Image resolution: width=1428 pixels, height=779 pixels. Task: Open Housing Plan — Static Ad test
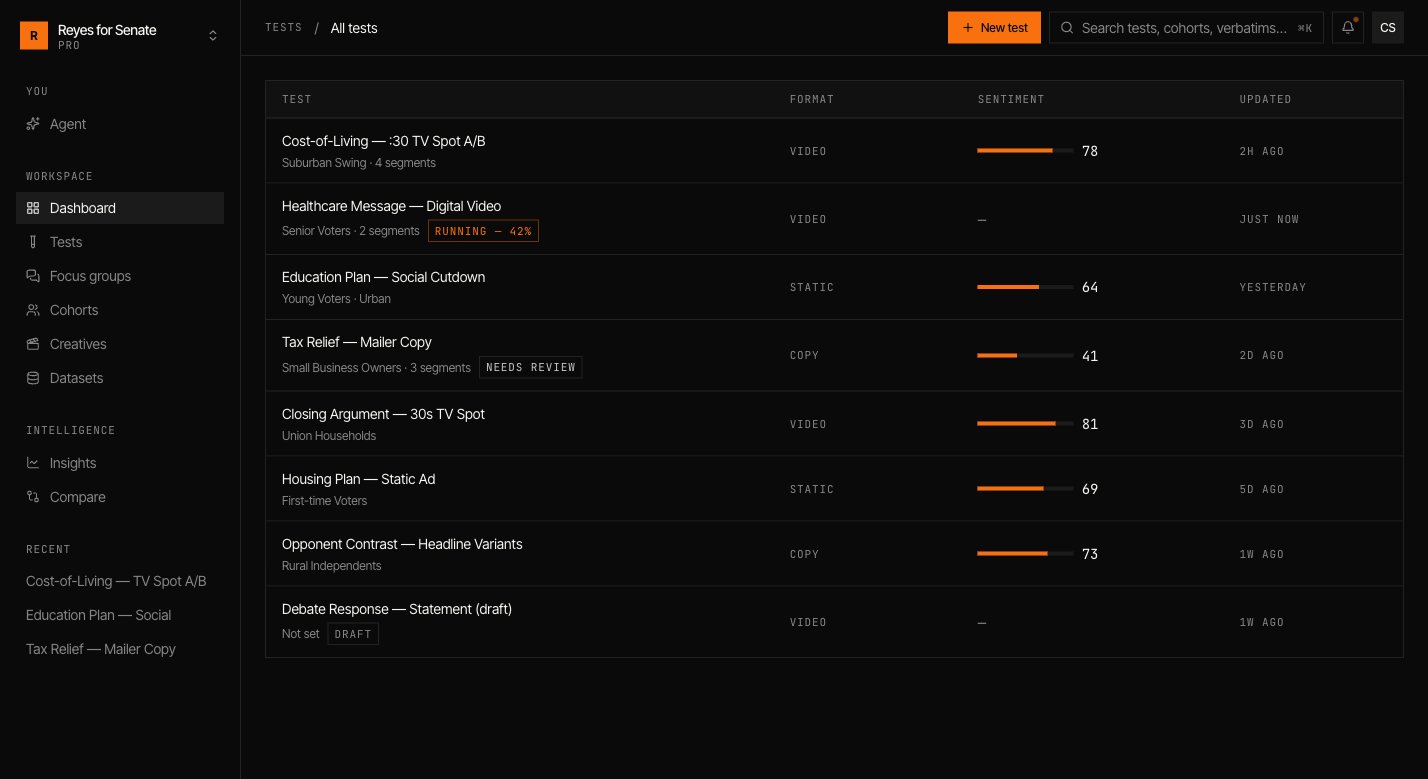358,479
